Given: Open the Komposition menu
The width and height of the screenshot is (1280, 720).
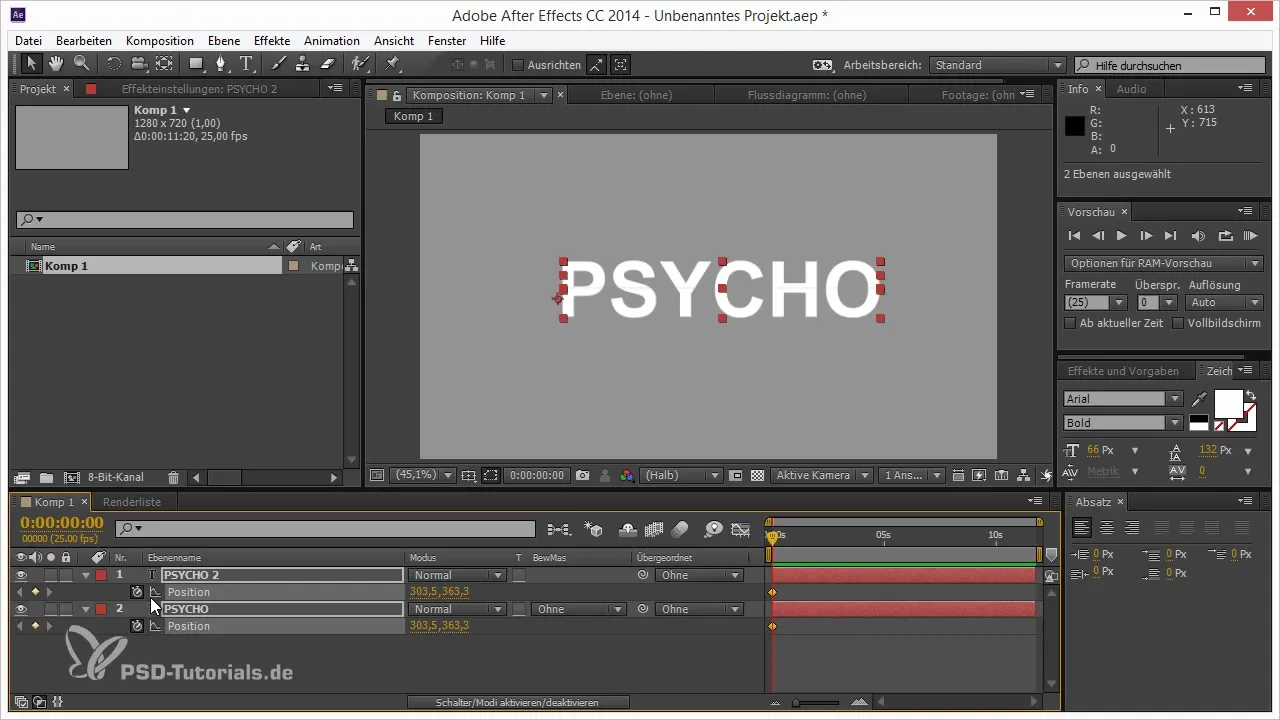Looking at the screenshot, I should click(160, 41).
